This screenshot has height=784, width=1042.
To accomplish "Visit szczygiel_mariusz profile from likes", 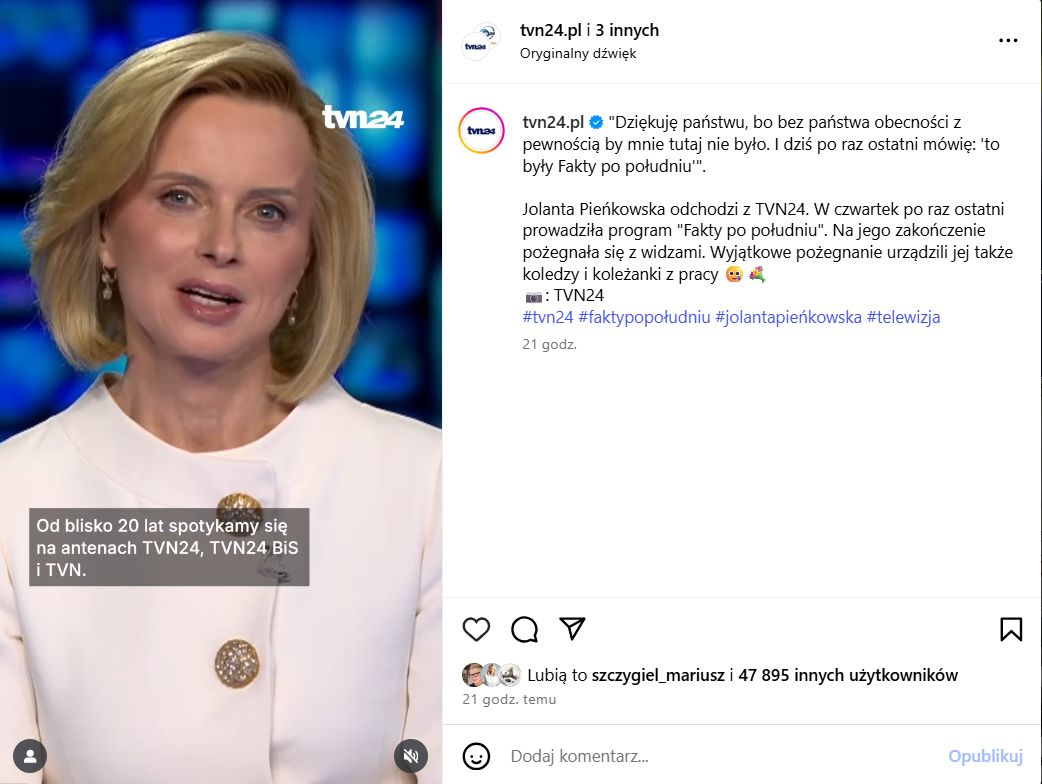I will pos(658,675).
